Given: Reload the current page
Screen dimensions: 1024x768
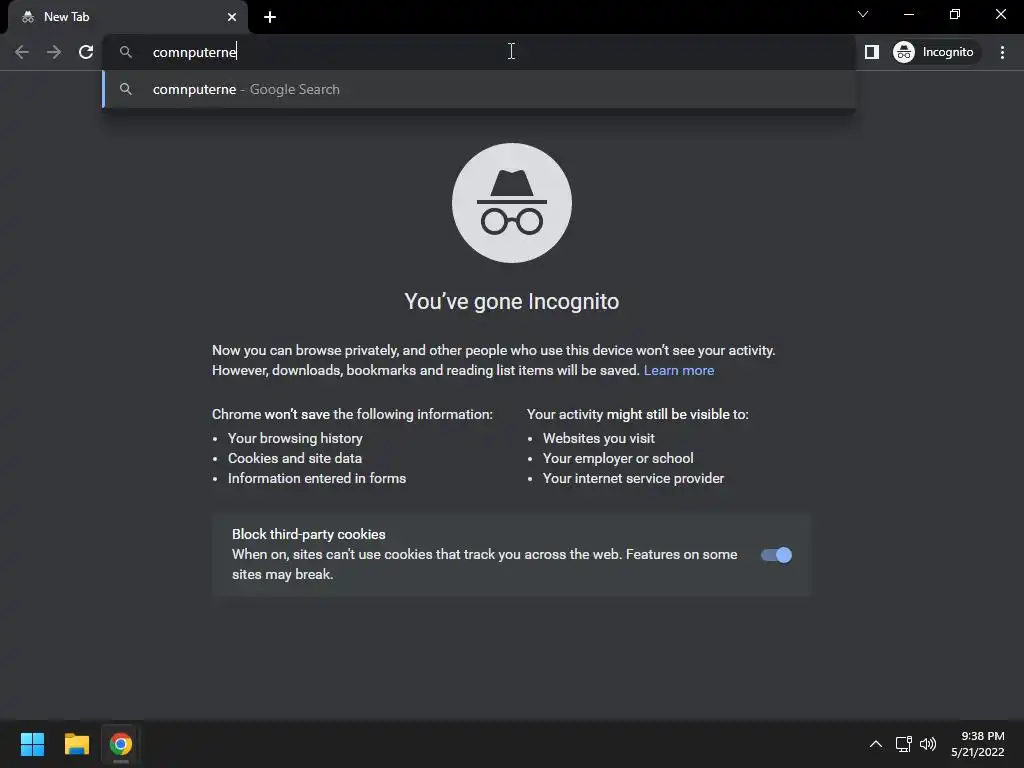Looking at the screenshot, I should [x=86, y=52].
